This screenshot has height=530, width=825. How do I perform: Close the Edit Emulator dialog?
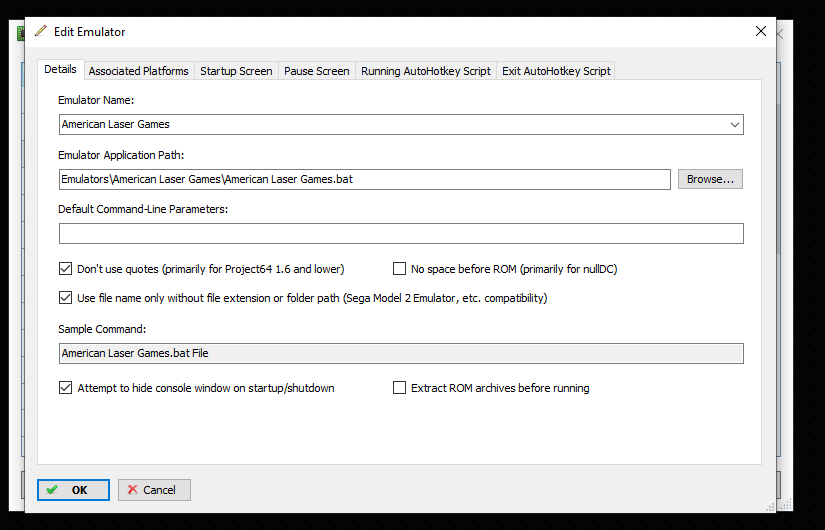tap(760, 32)
